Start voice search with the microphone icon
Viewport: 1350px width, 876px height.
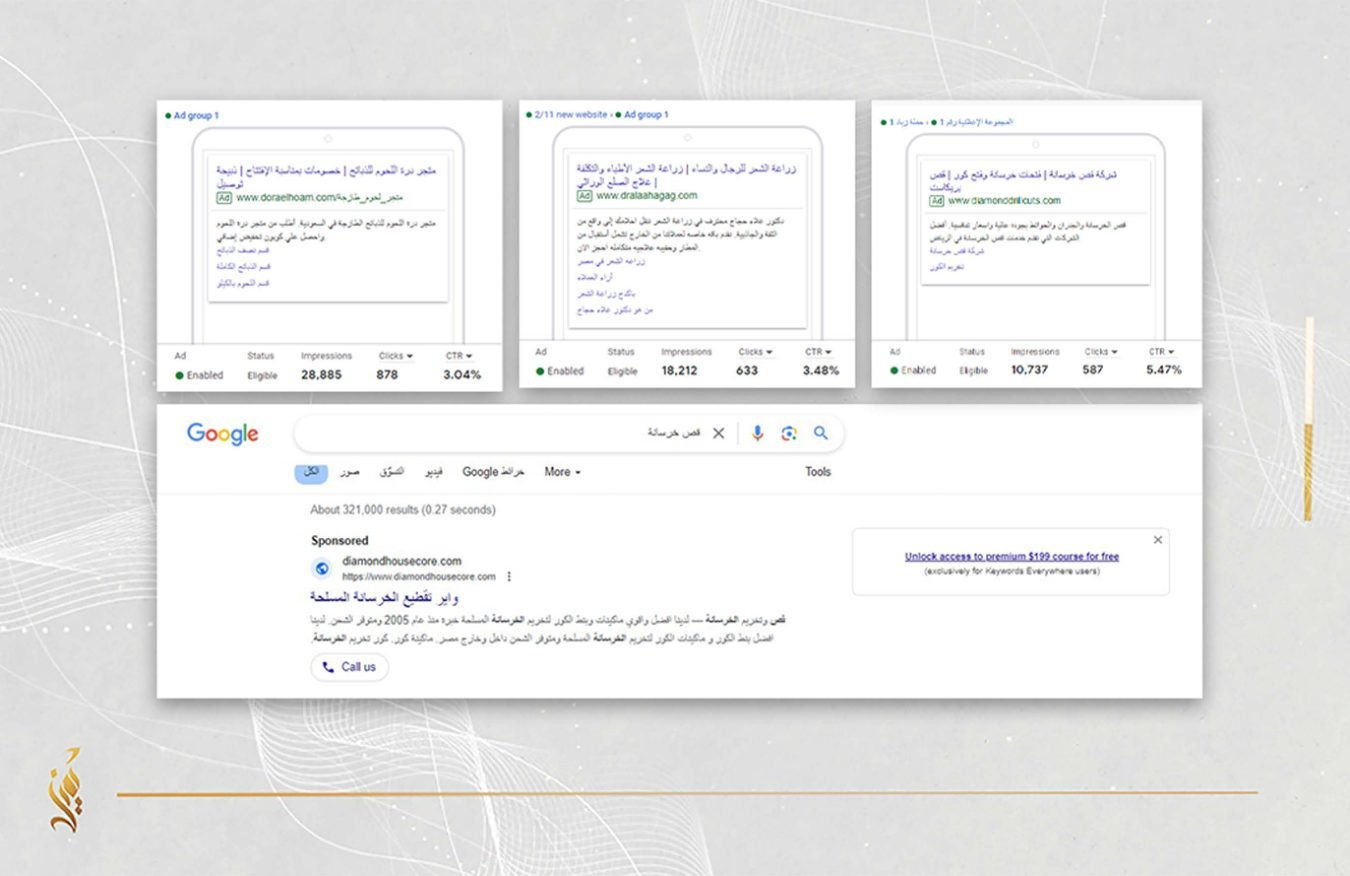757,433
